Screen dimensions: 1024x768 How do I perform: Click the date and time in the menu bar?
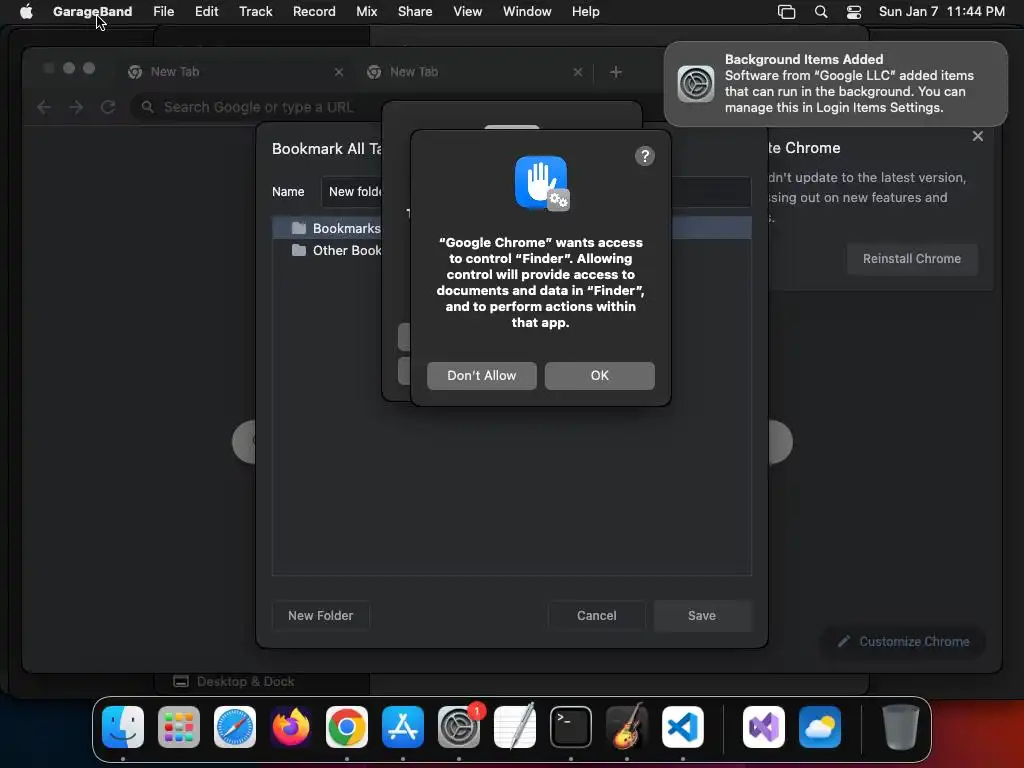click(x=941, y=11)
